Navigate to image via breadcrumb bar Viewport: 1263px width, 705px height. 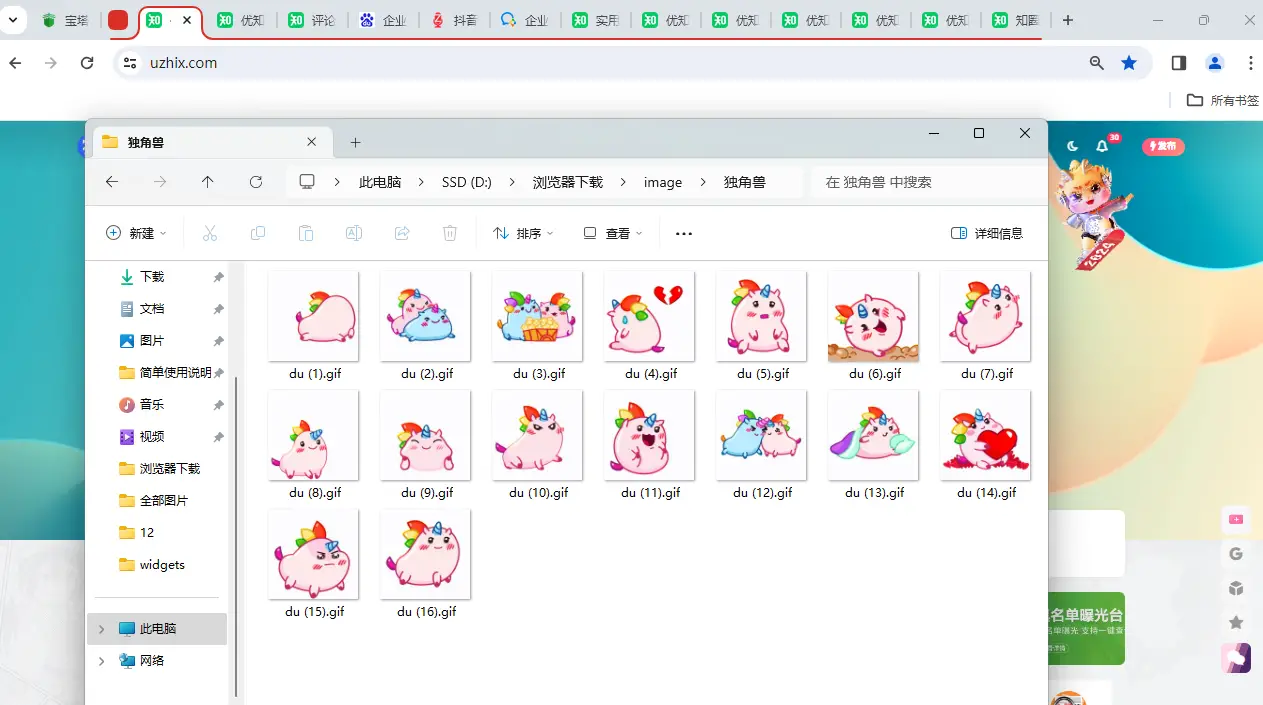662,182
